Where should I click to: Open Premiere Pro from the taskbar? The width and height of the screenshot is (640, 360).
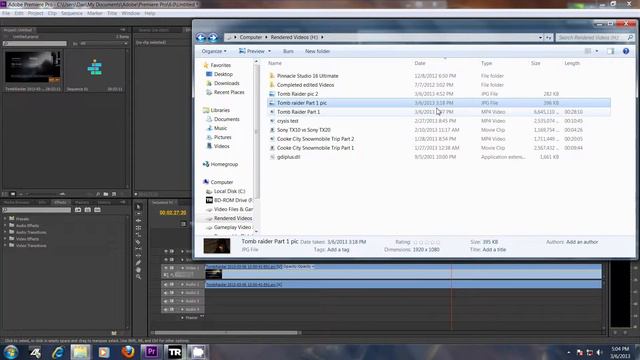click(x=151, y=351)
